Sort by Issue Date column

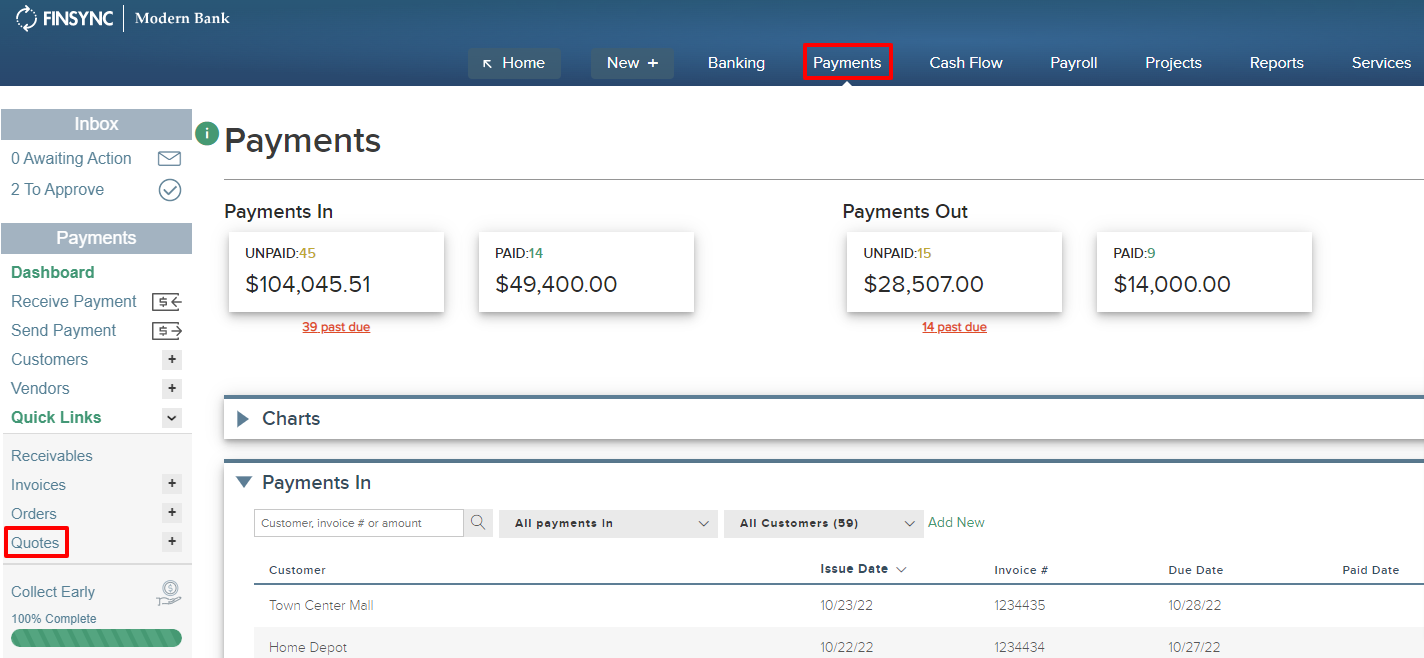point(863,569)
